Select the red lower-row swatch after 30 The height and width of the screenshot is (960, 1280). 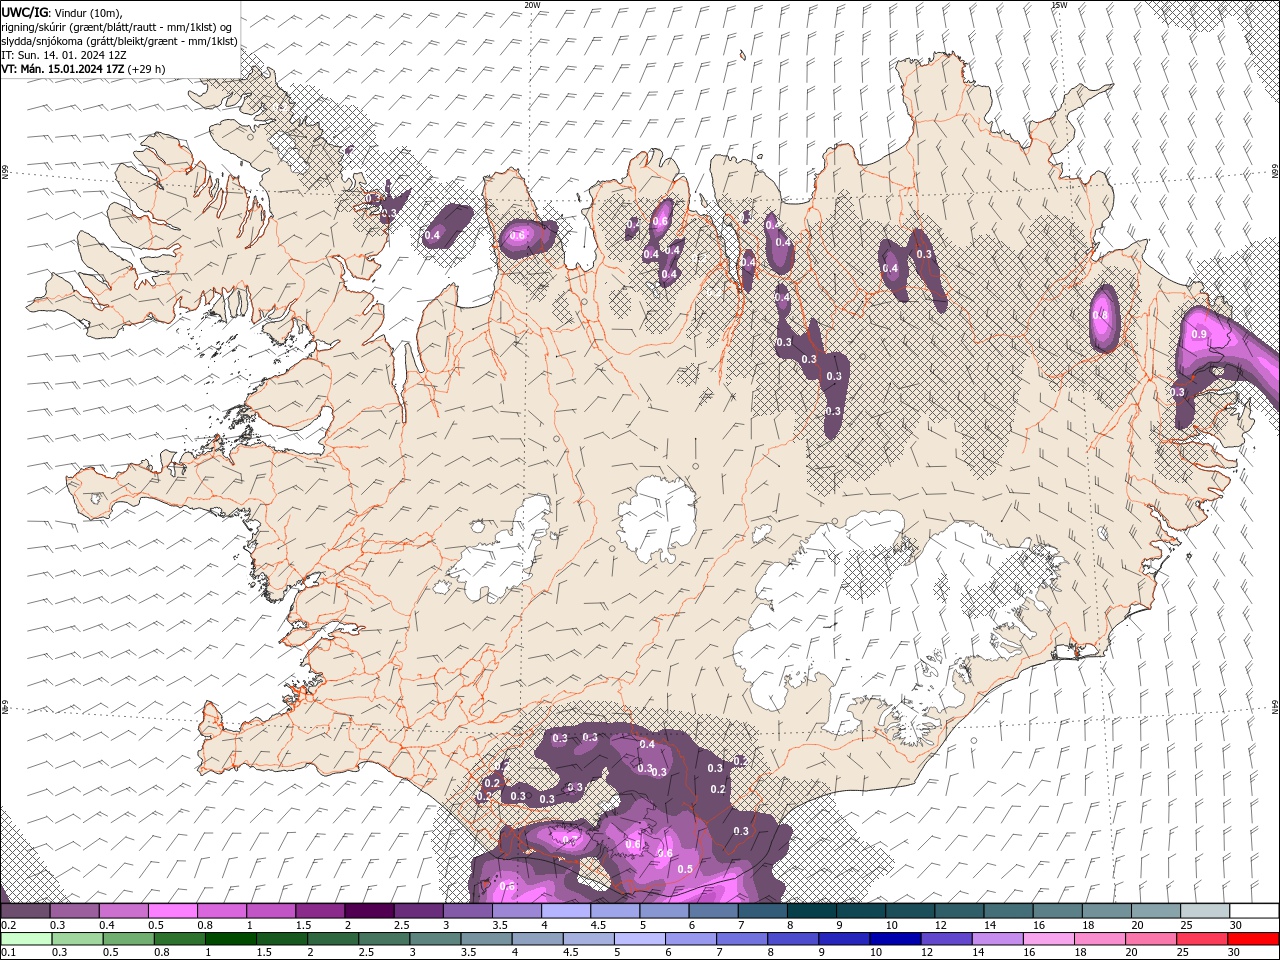tap(1253, 939)
